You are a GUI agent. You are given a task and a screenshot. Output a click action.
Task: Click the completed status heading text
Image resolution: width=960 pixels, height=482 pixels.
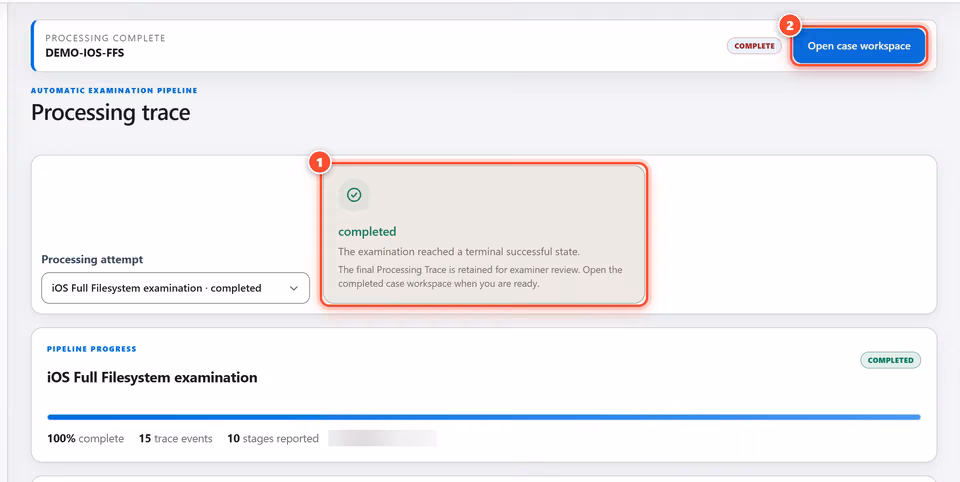tap(367, 232)
